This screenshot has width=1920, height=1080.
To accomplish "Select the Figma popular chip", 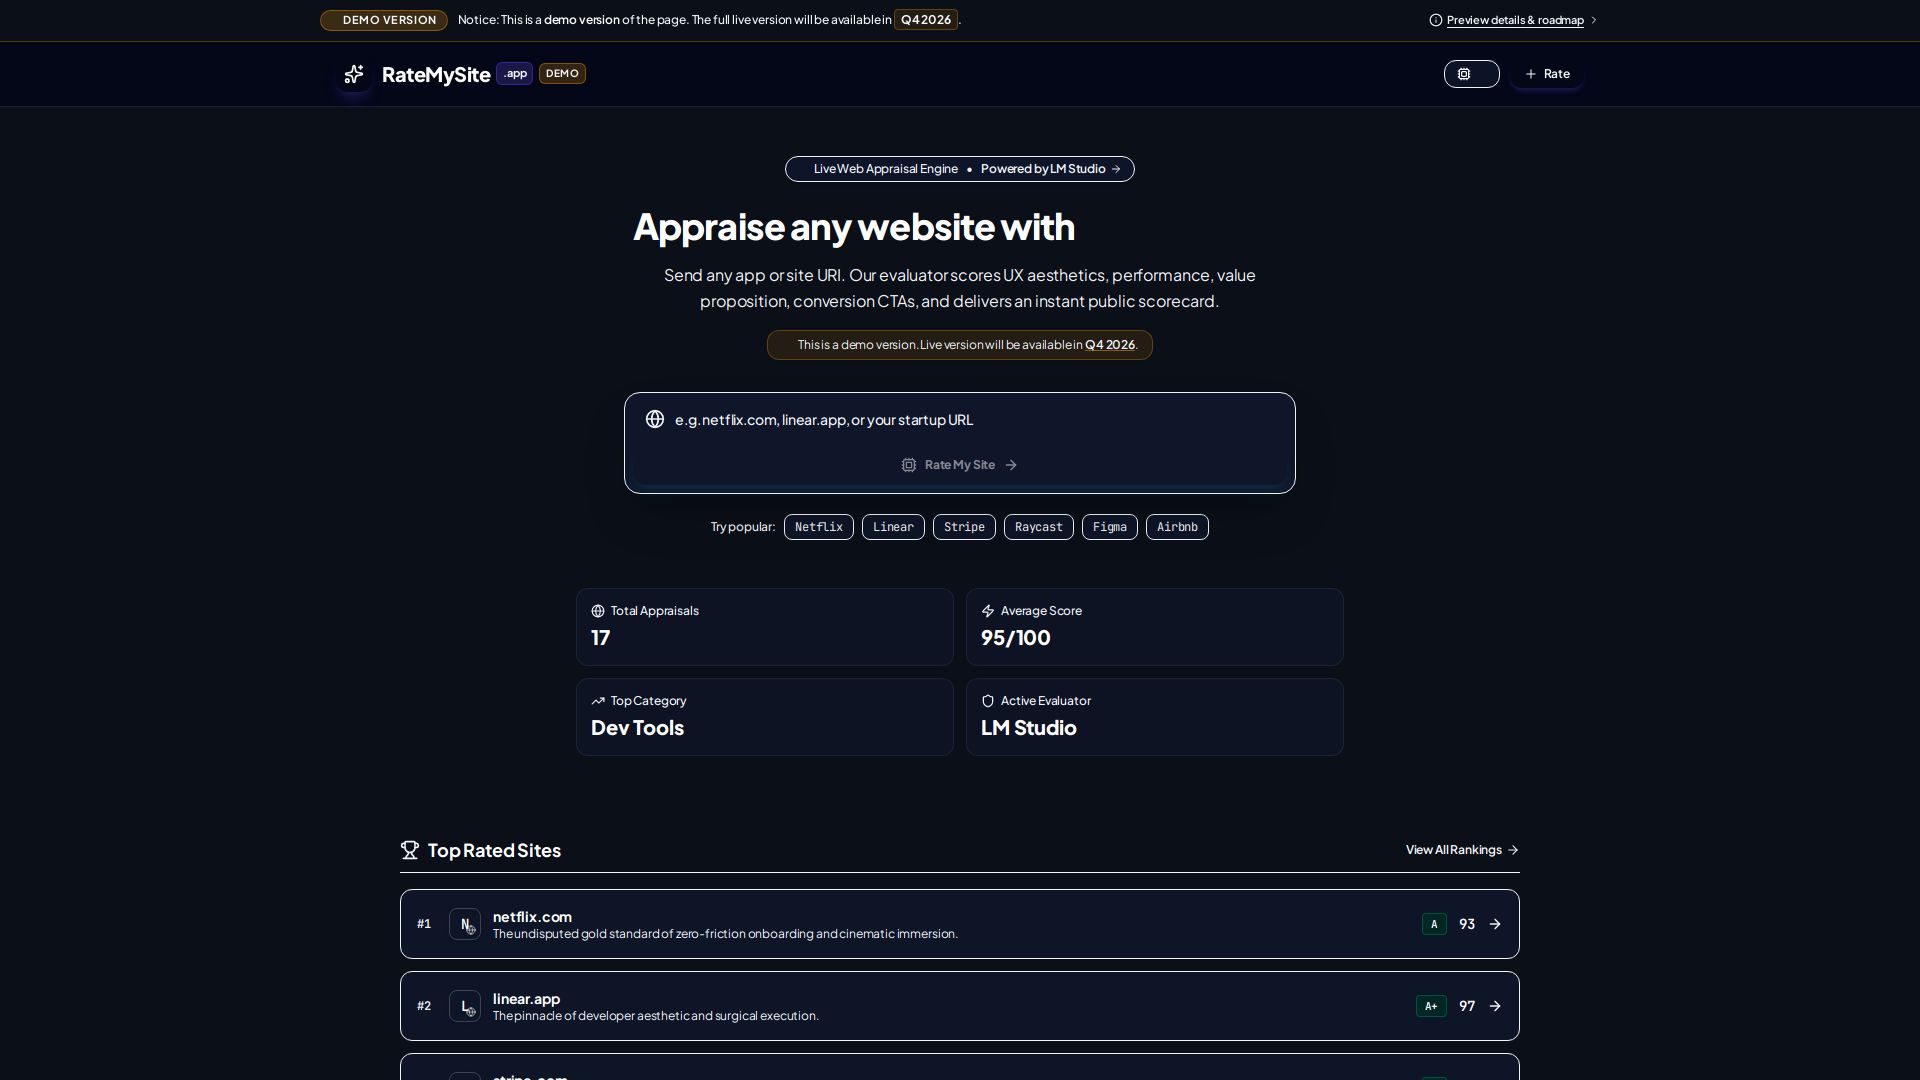I will point(1109,527).
